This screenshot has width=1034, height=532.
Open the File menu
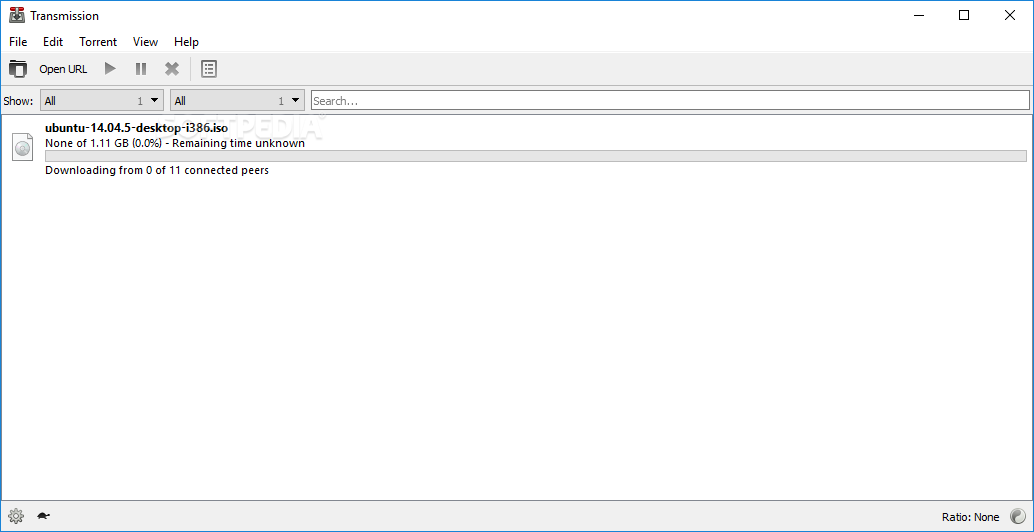tap(18, 42)
